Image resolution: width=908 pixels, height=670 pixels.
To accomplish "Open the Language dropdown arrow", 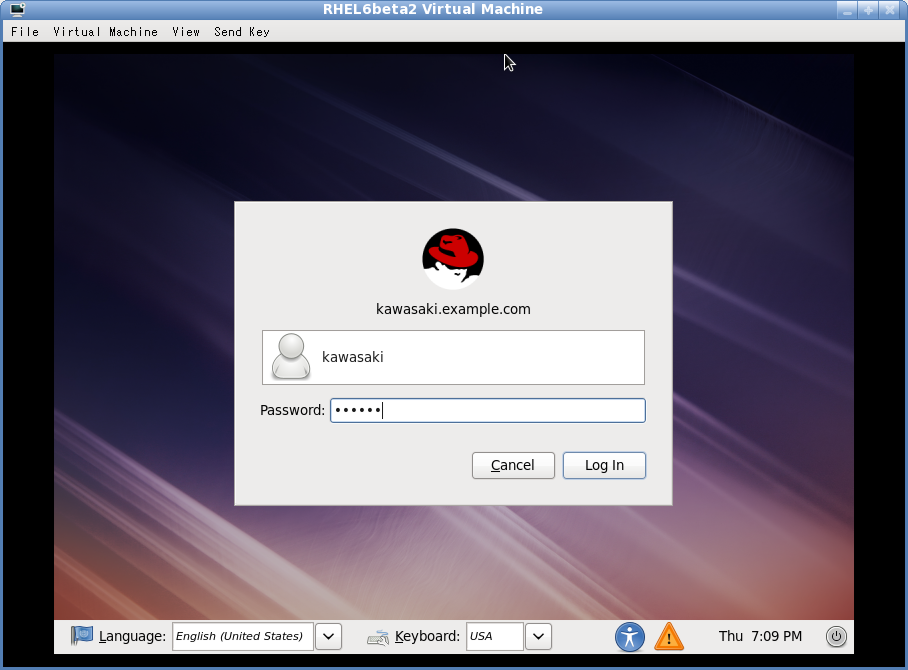I will 328,636.
